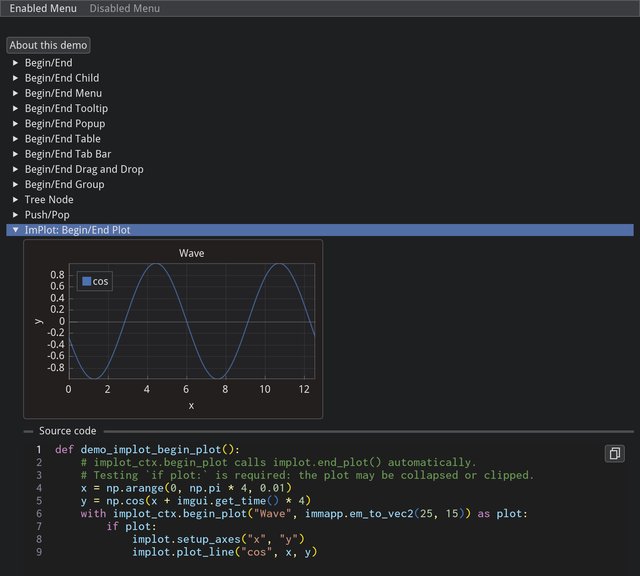Click the np.cos code line
Image resolution: width=640 pixels, height=576 pixels.
[x=196, y=500]
